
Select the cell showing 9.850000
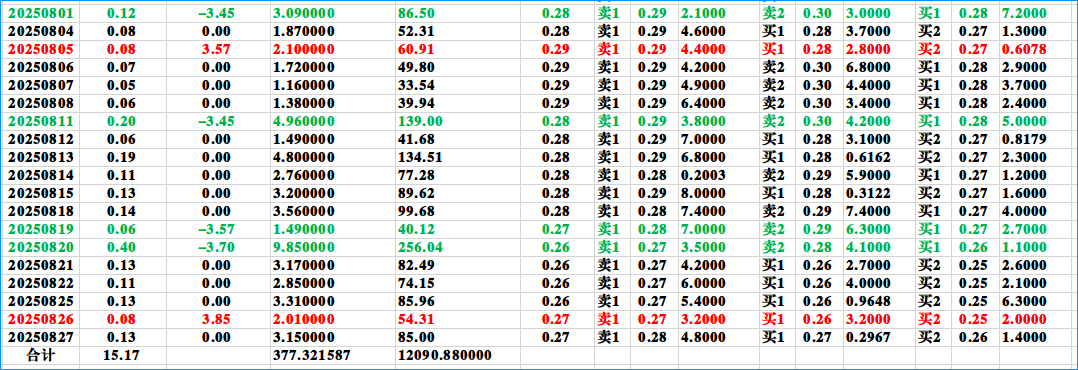tap(303, 247)
